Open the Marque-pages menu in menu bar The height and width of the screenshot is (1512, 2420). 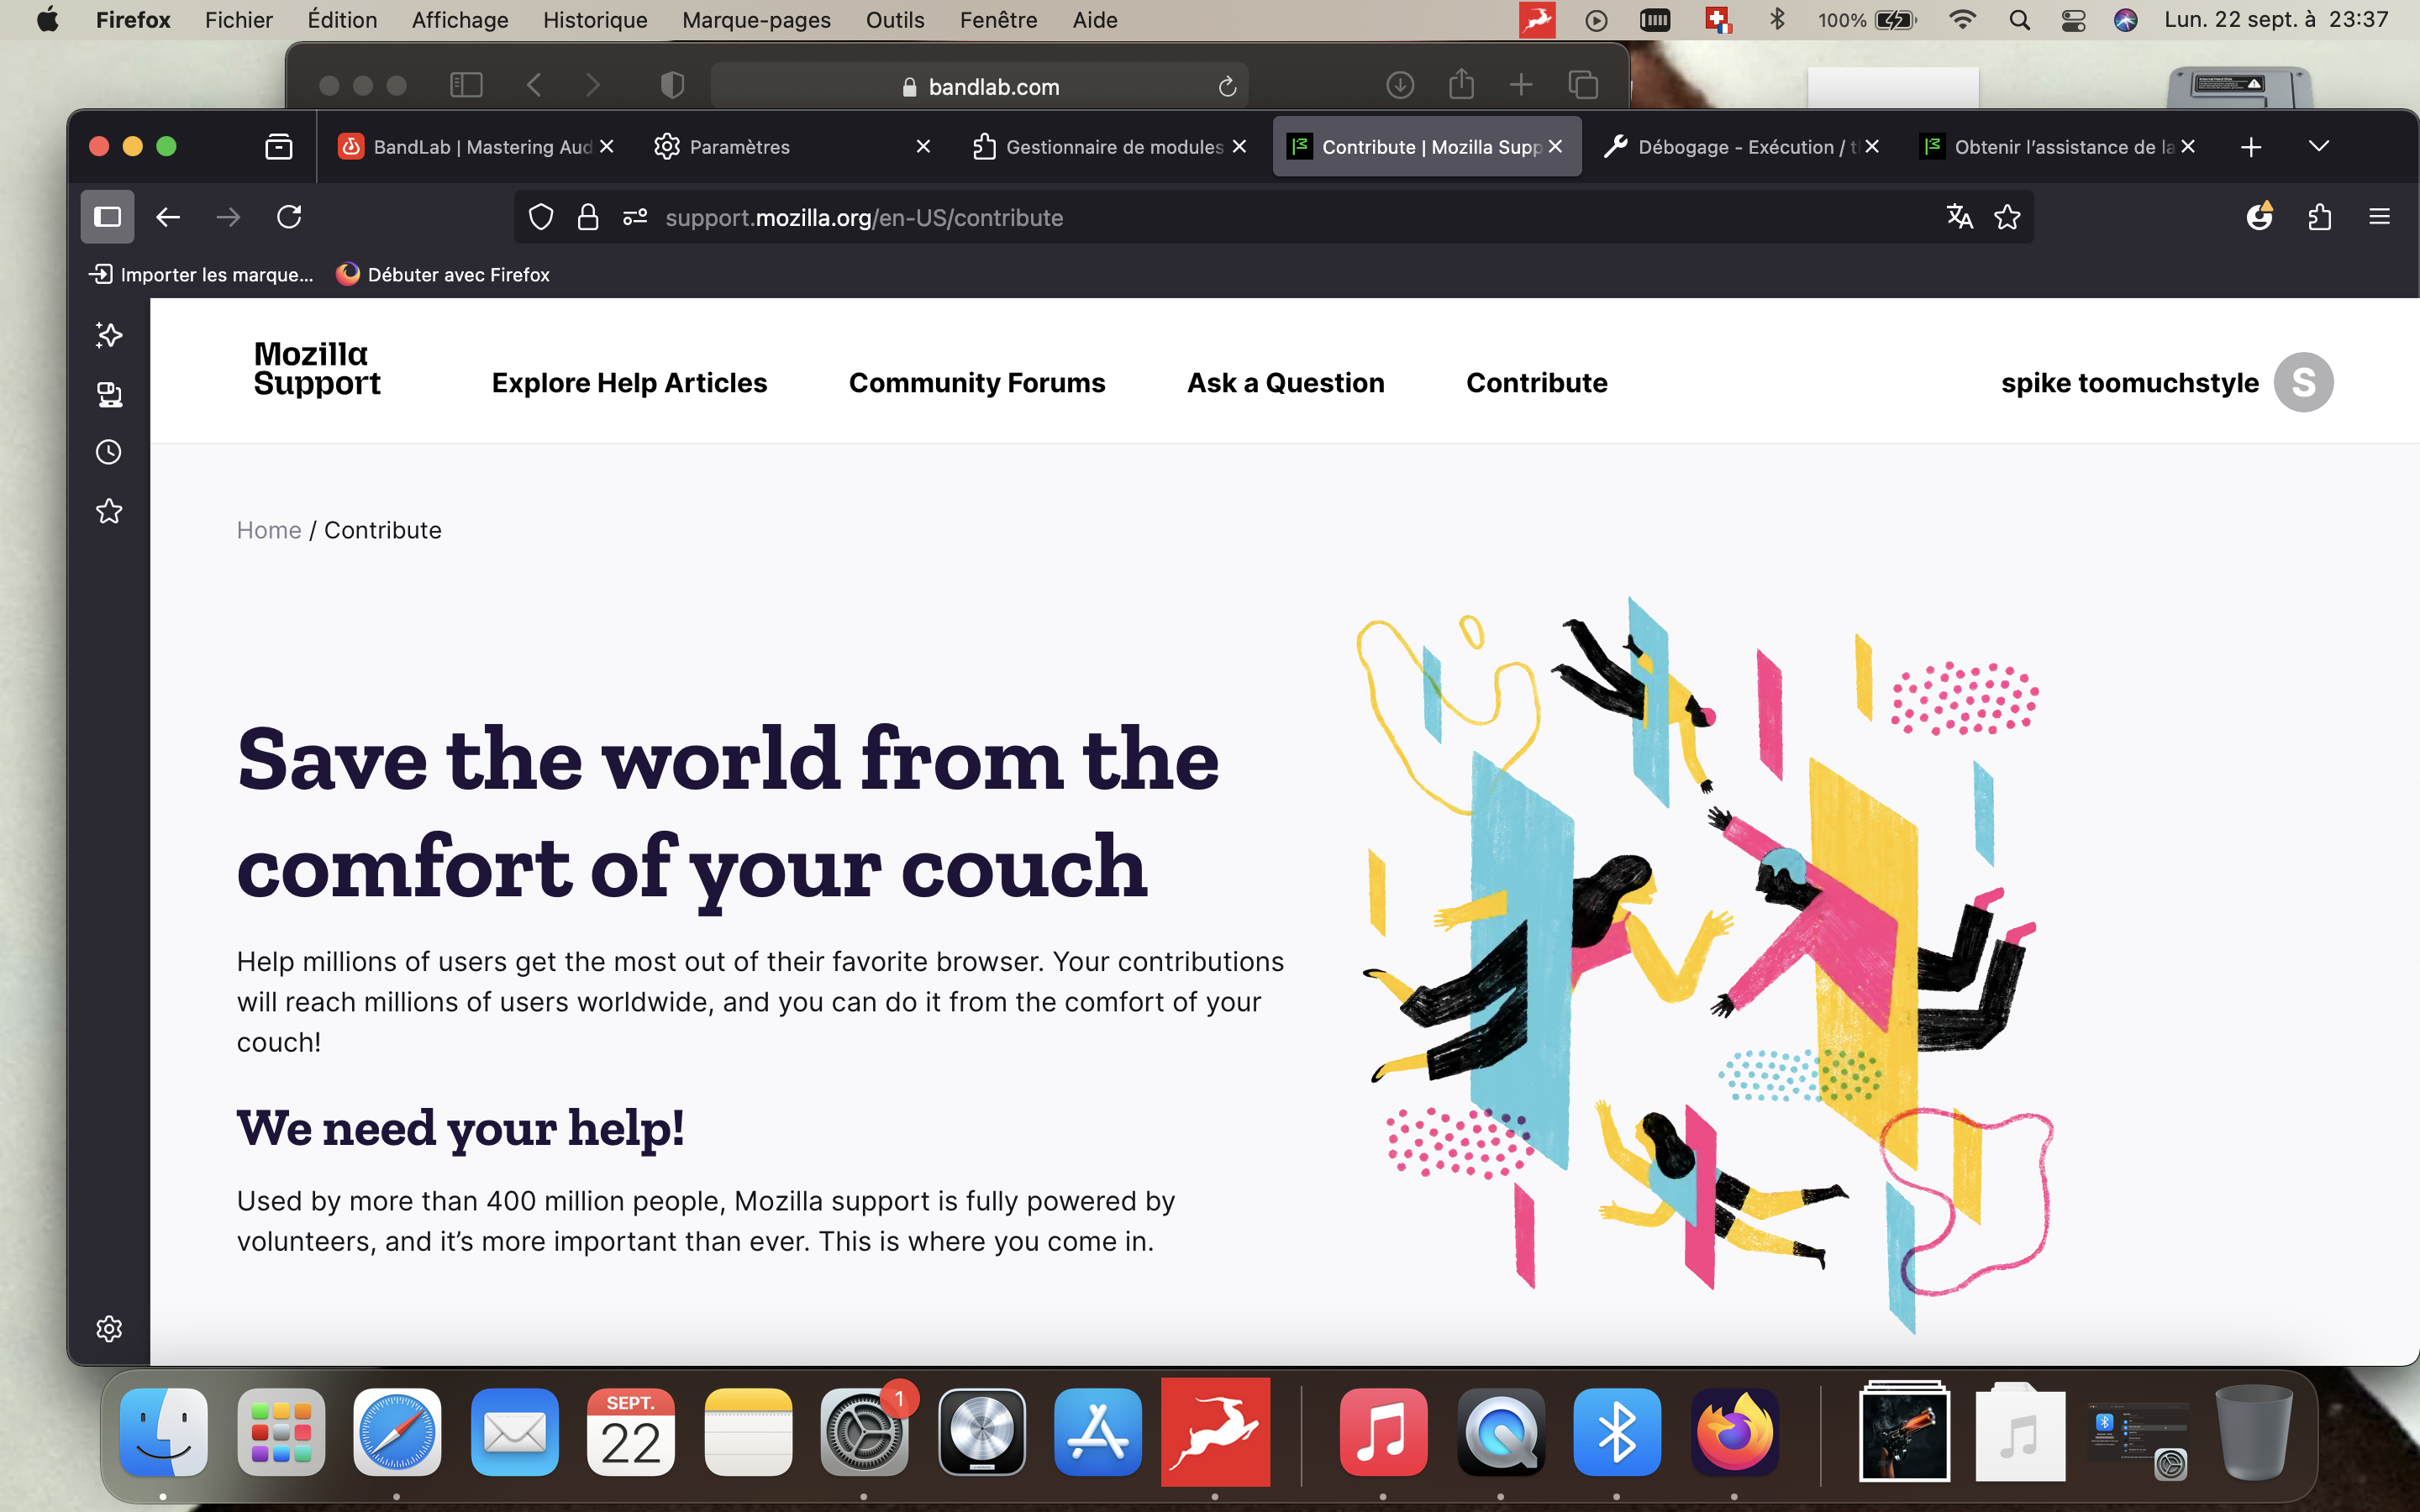pos(756,20)
